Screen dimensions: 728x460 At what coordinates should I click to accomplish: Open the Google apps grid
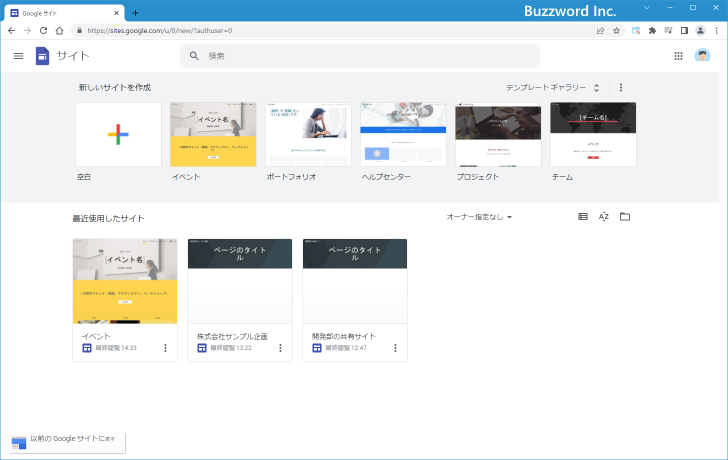(x=678, y=56)
